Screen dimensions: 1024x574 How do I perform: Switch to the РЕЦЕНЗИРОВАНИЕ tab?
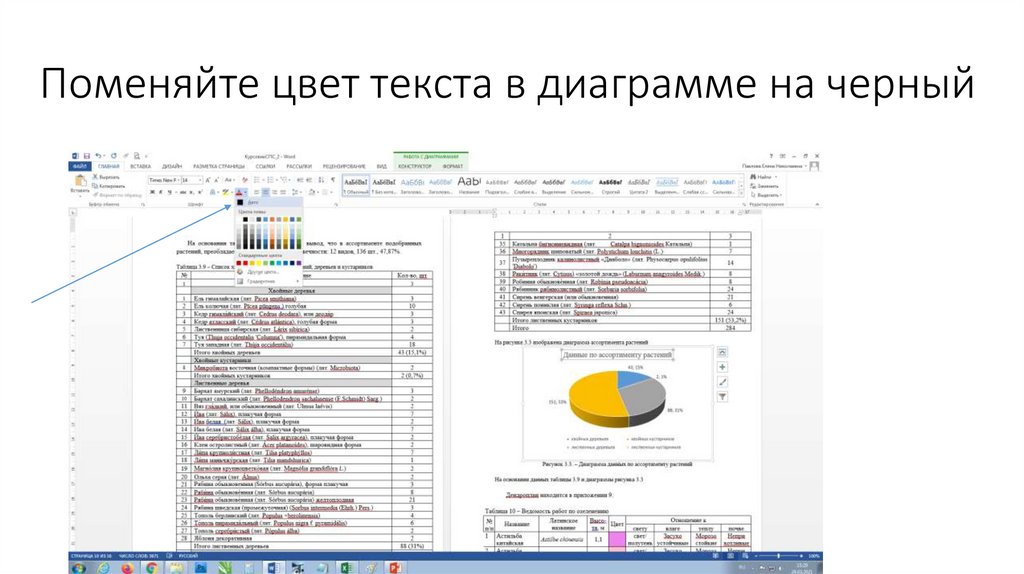click(x=344, y=167)
